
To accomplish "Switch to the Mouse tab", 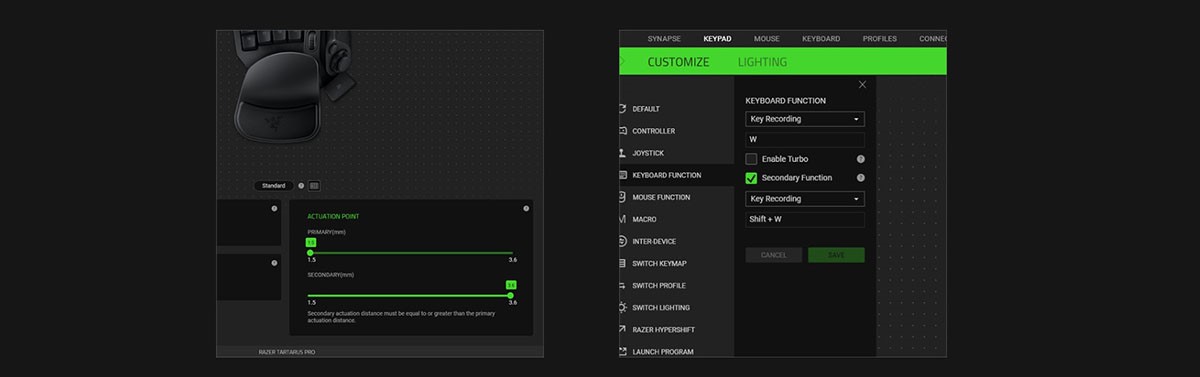I will 767,38.
